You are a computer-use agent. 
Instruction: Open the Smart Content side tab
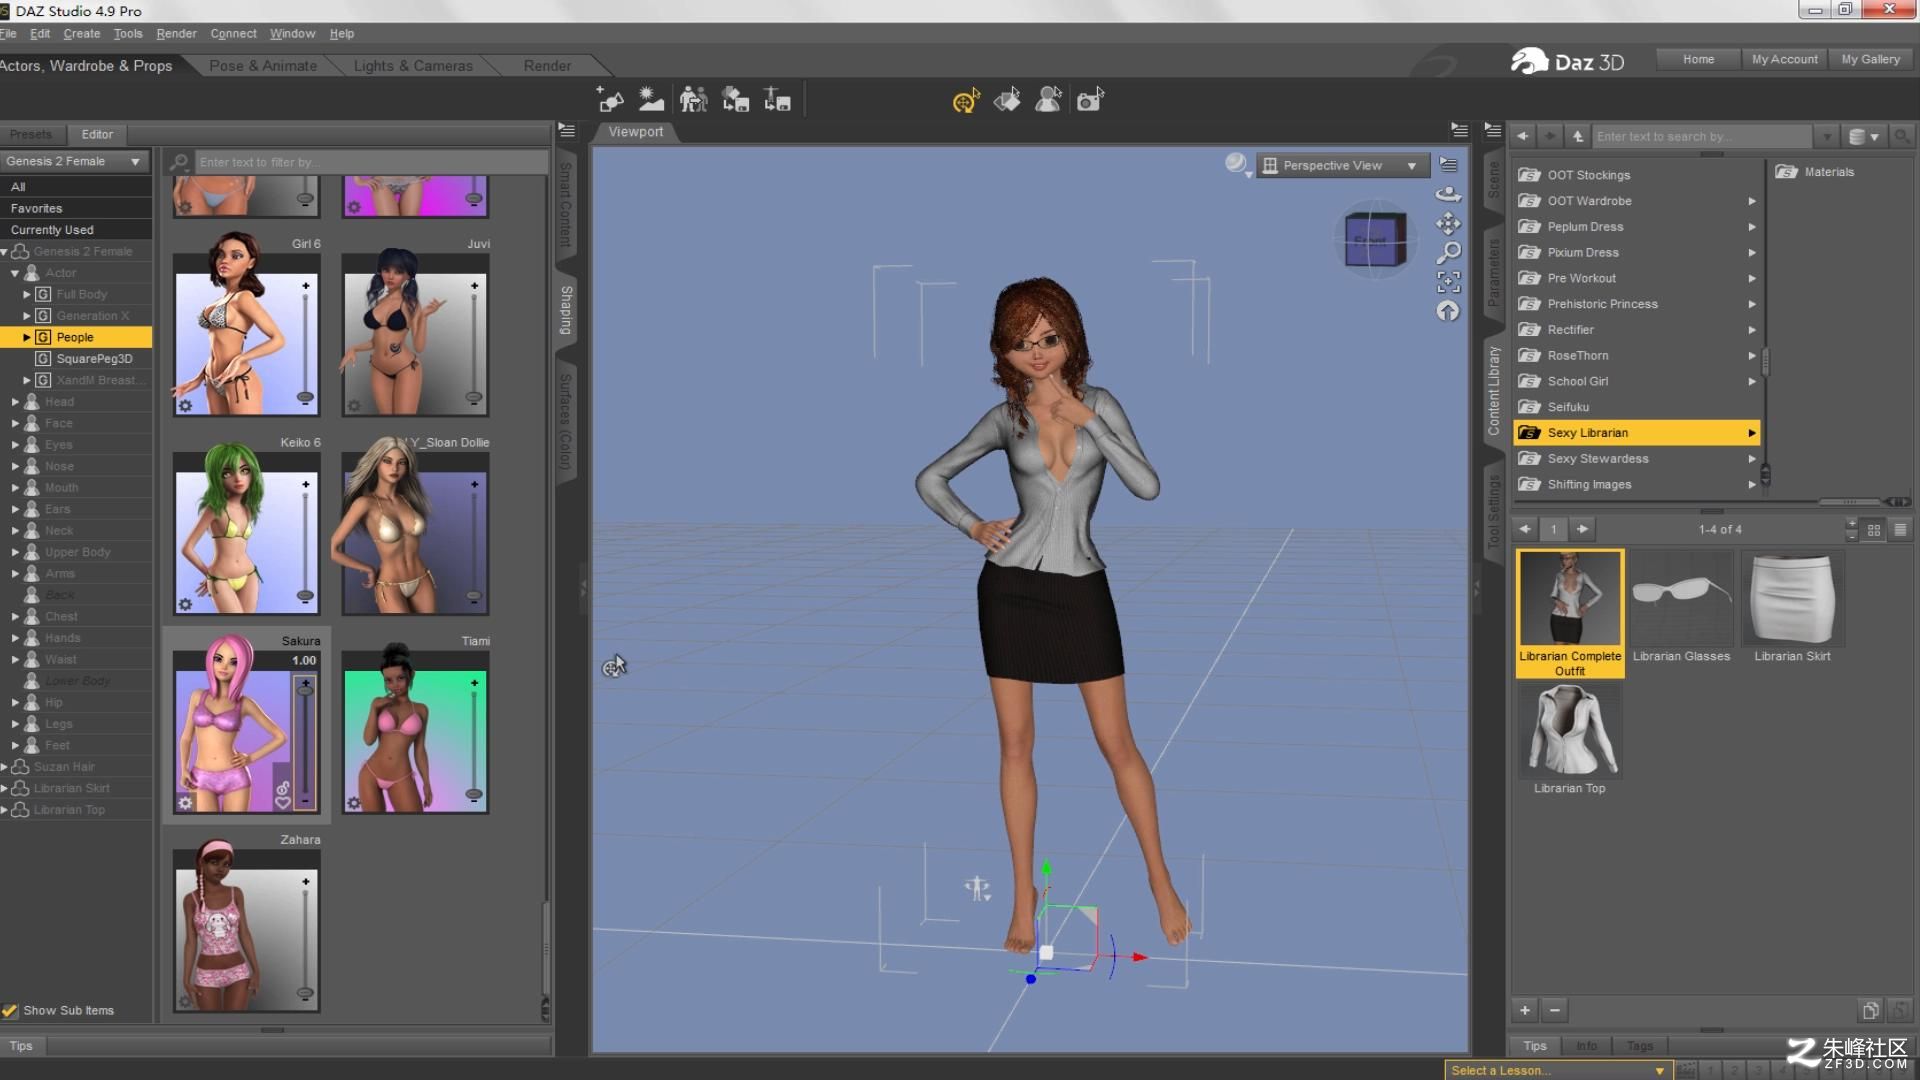click(x=566, y=205)
